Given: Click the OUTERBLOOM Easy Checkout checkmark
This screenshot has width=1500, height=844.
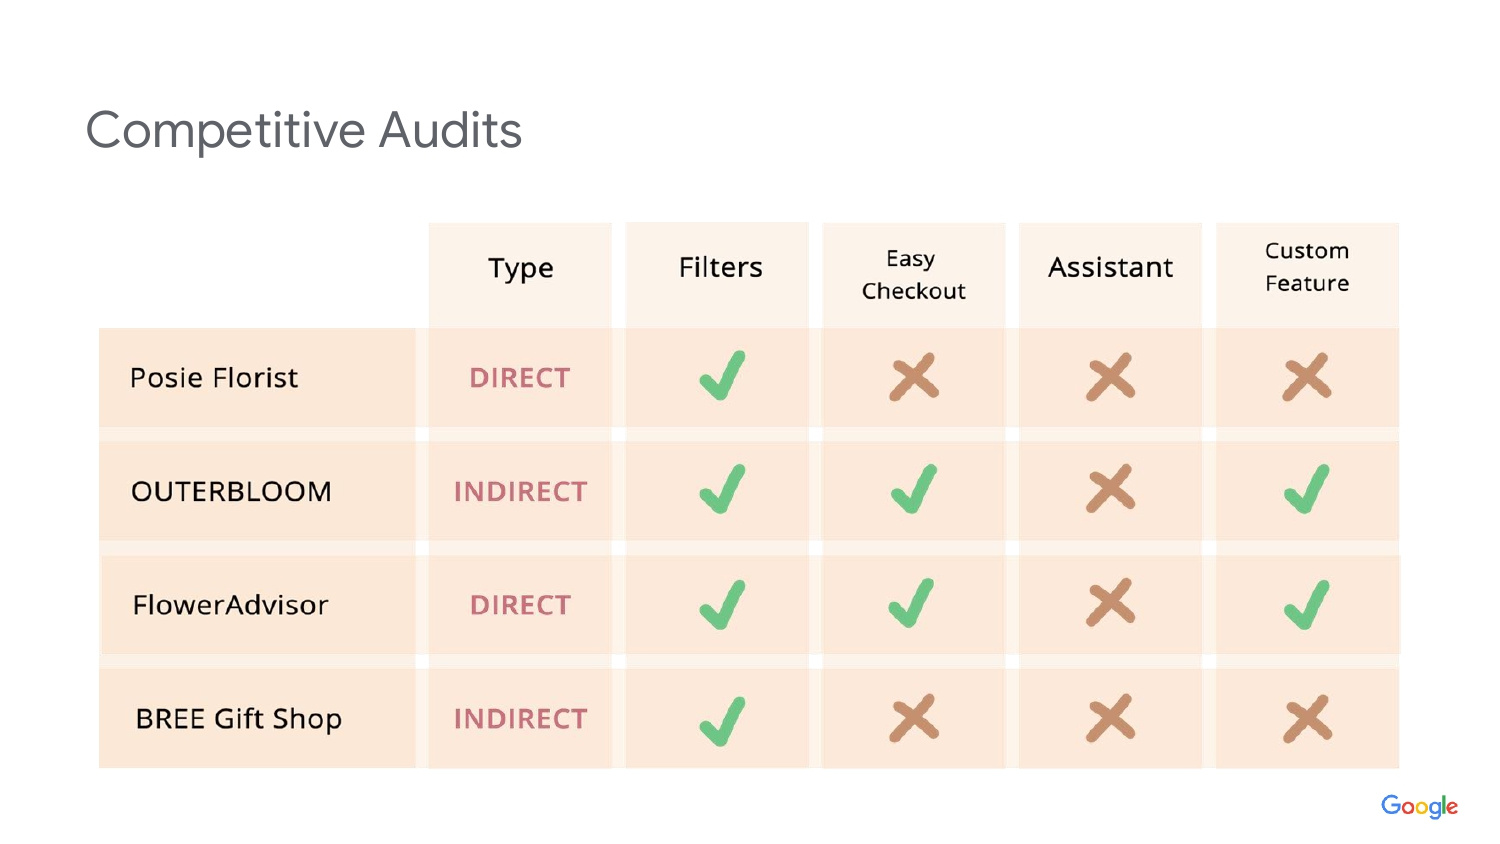Looking at the screenshot, I should pos(914,490).
